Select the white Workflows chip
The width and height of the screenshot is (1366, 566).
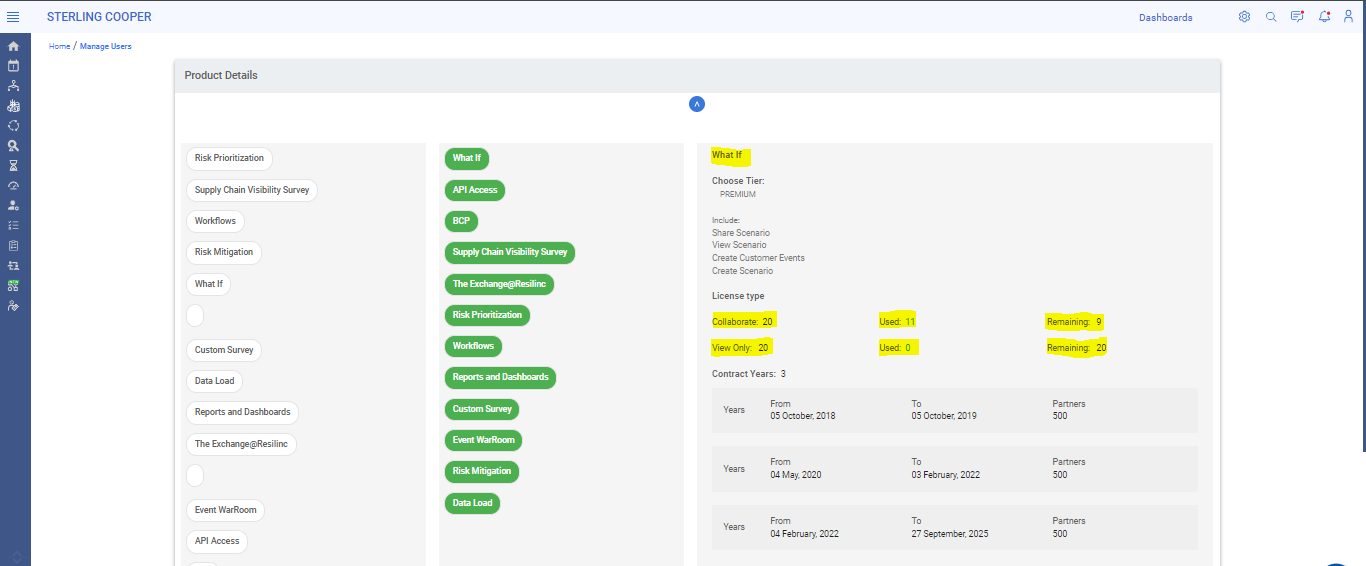click(x=215, y=221)
